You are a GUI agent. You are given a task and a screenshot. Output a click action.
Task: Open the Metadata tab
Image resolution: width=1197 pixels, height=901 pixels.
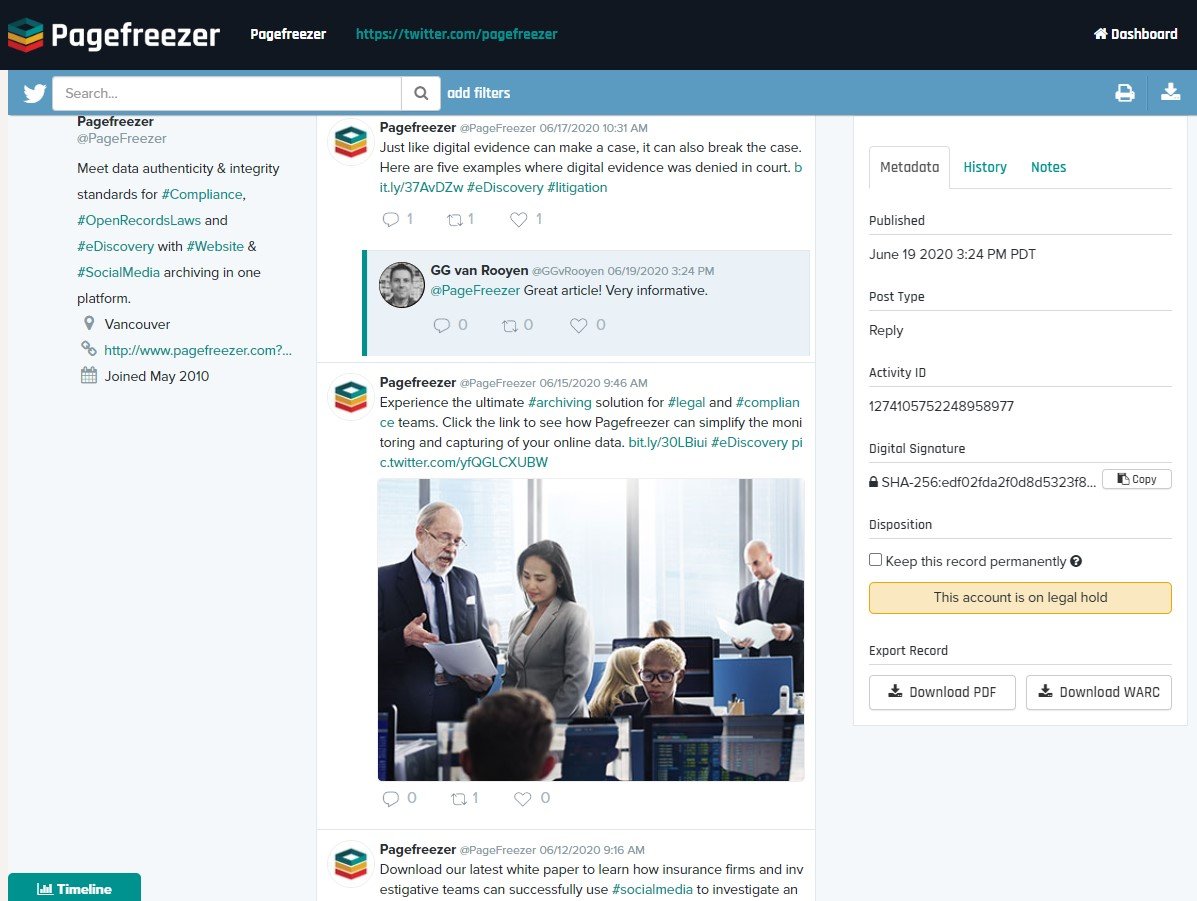coord(909,167)
